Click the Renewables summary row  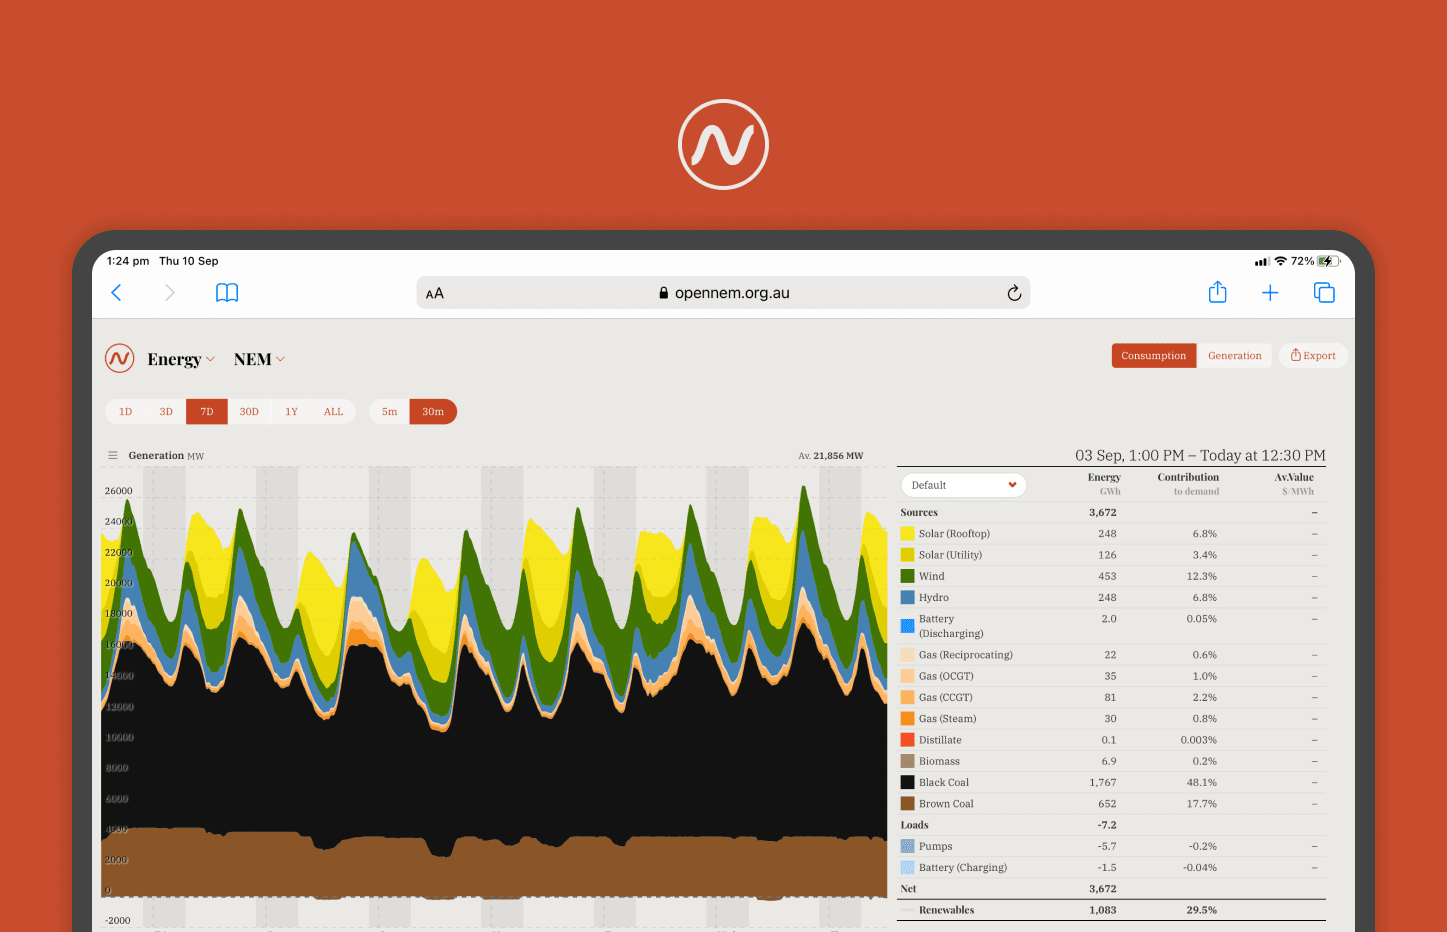coord(1111,910)
